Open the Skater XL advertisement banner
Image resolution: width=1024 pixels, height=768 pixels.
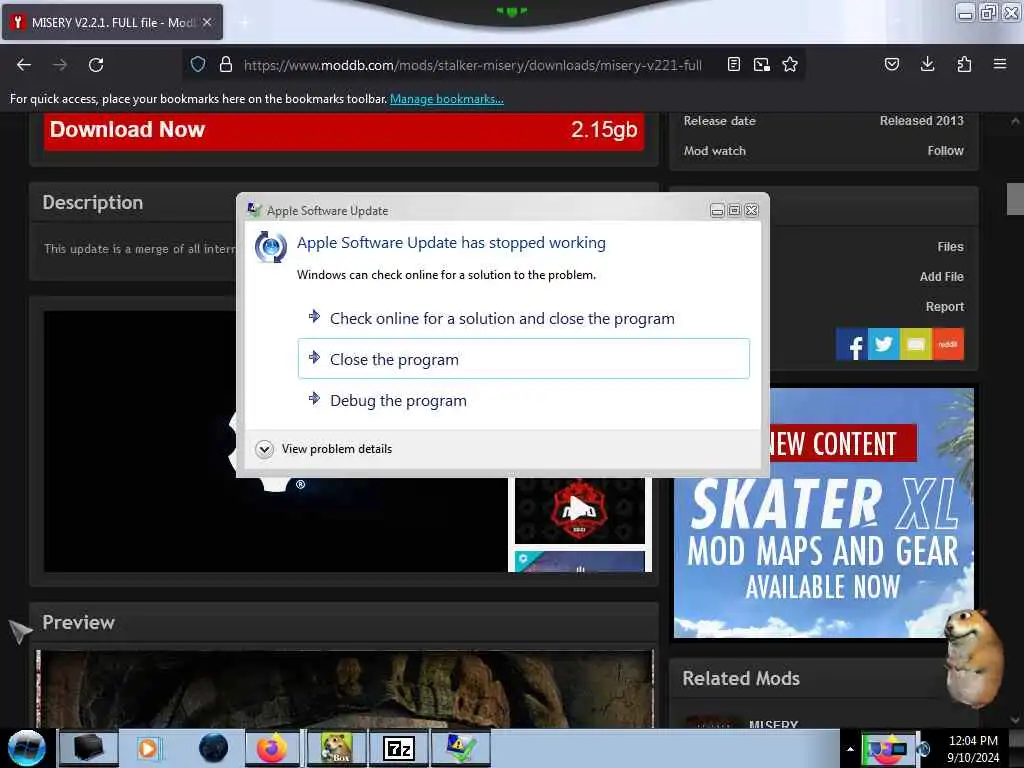pos(824,513)
